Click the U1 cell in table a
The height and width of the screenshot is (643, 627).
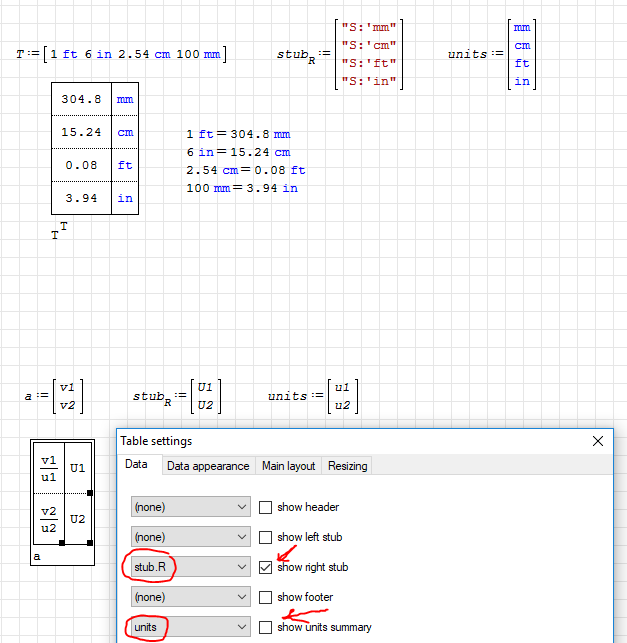(78, 468)
